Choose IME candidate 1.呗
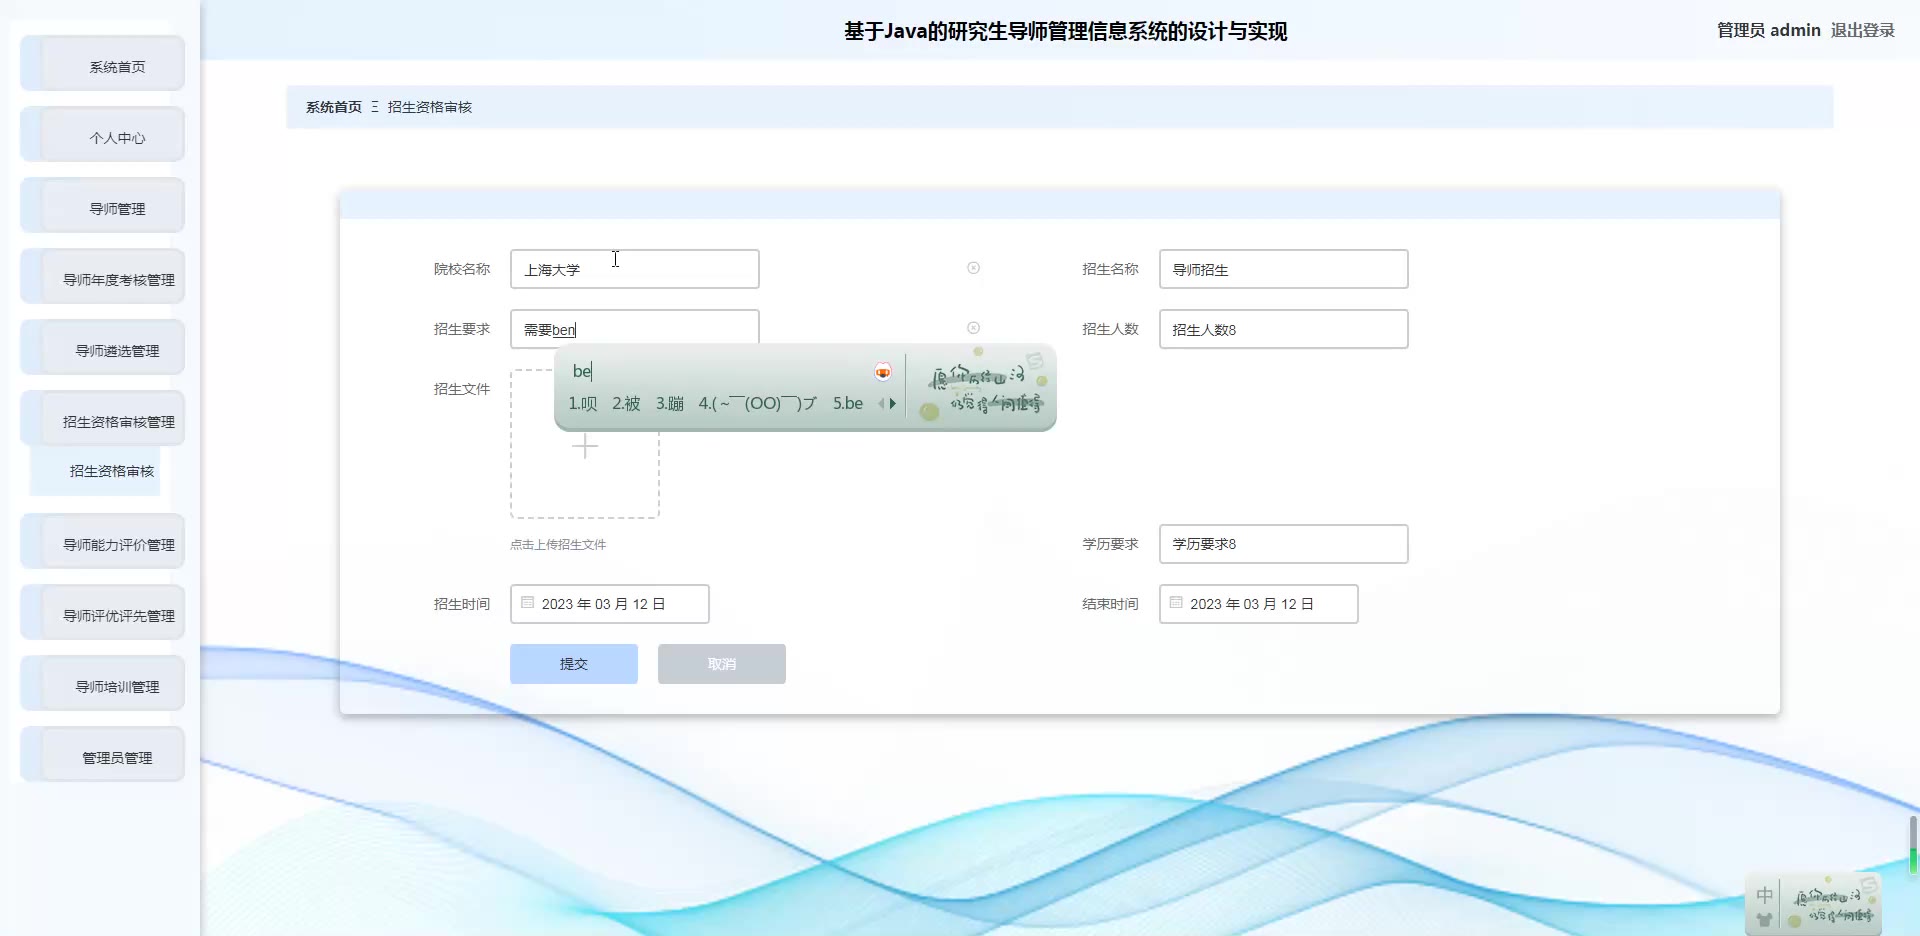 582,404
